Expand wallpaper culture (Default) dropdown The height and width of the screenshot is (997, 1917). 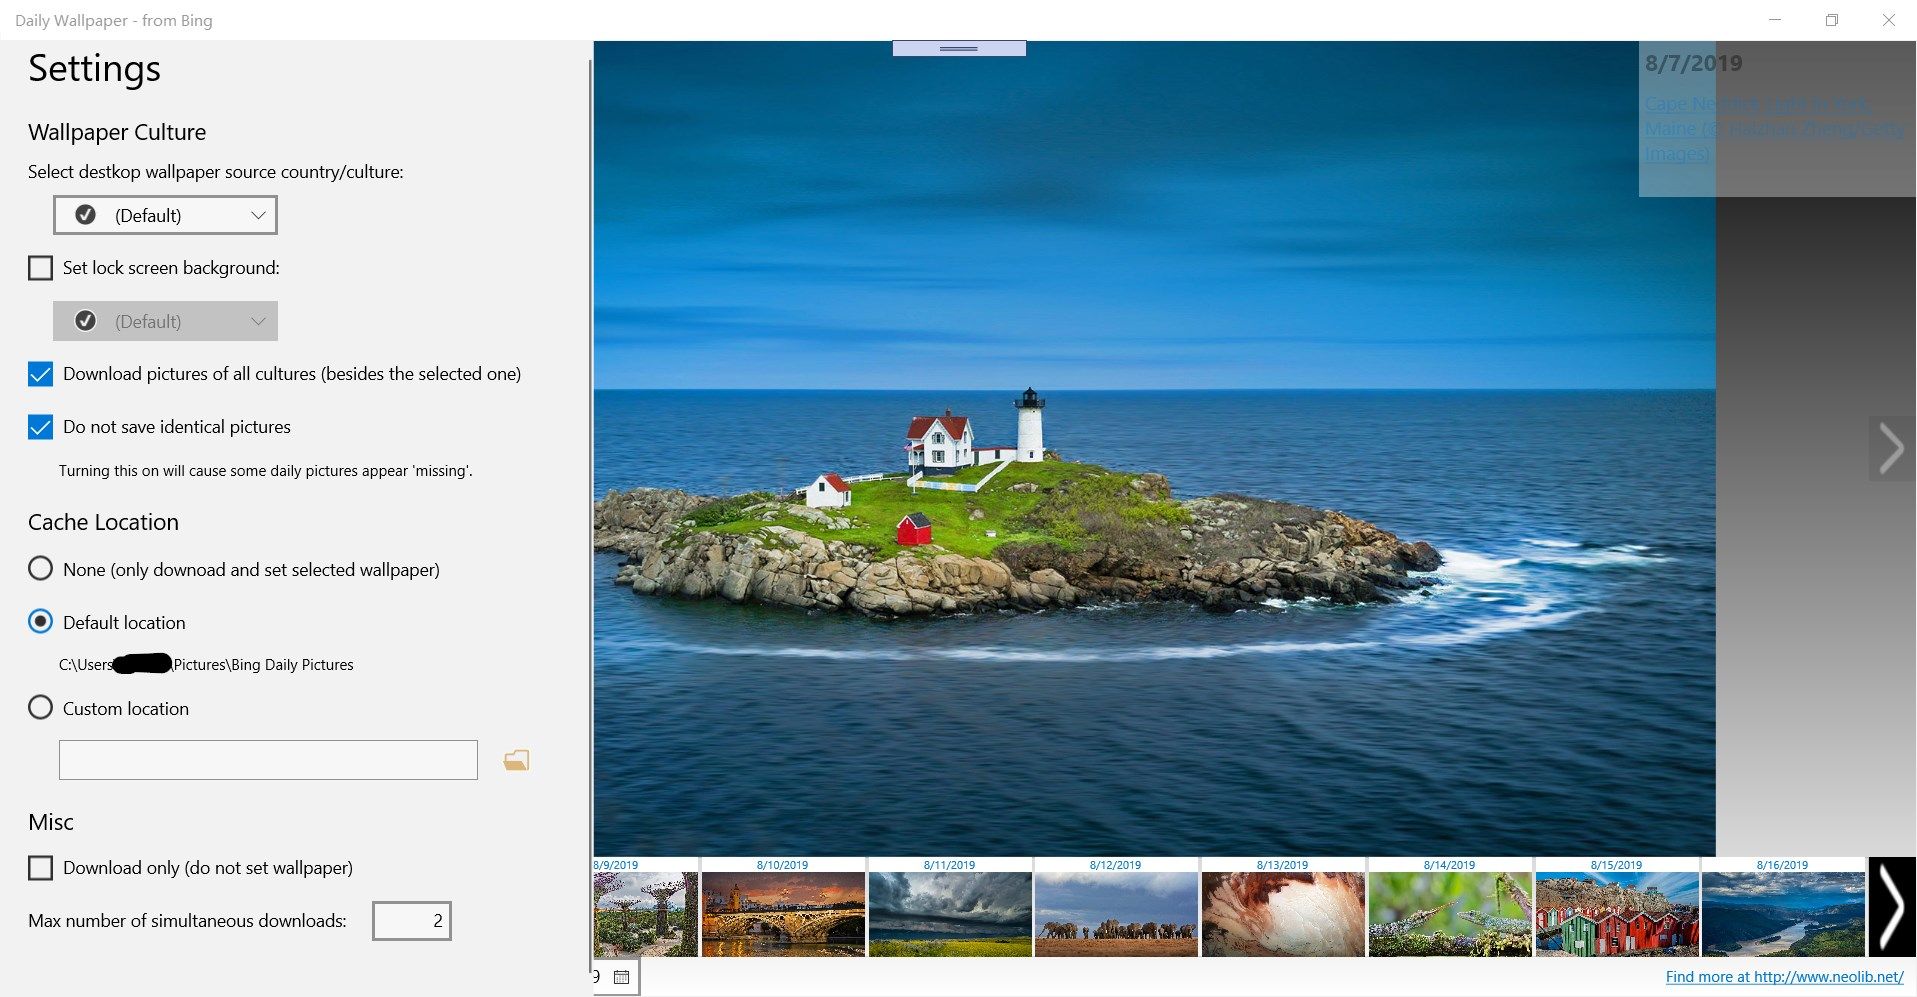(165, 215)
